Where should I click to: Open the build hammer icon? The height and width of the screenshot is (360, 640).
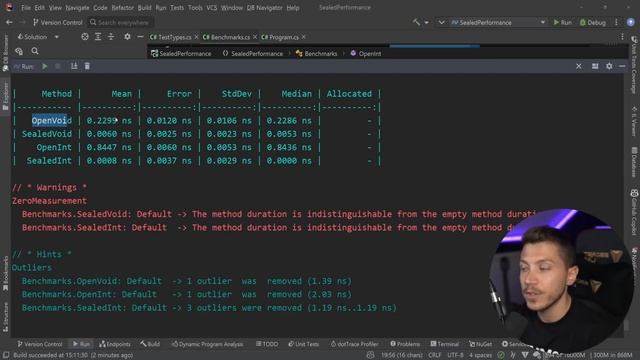tap(416, 22)
